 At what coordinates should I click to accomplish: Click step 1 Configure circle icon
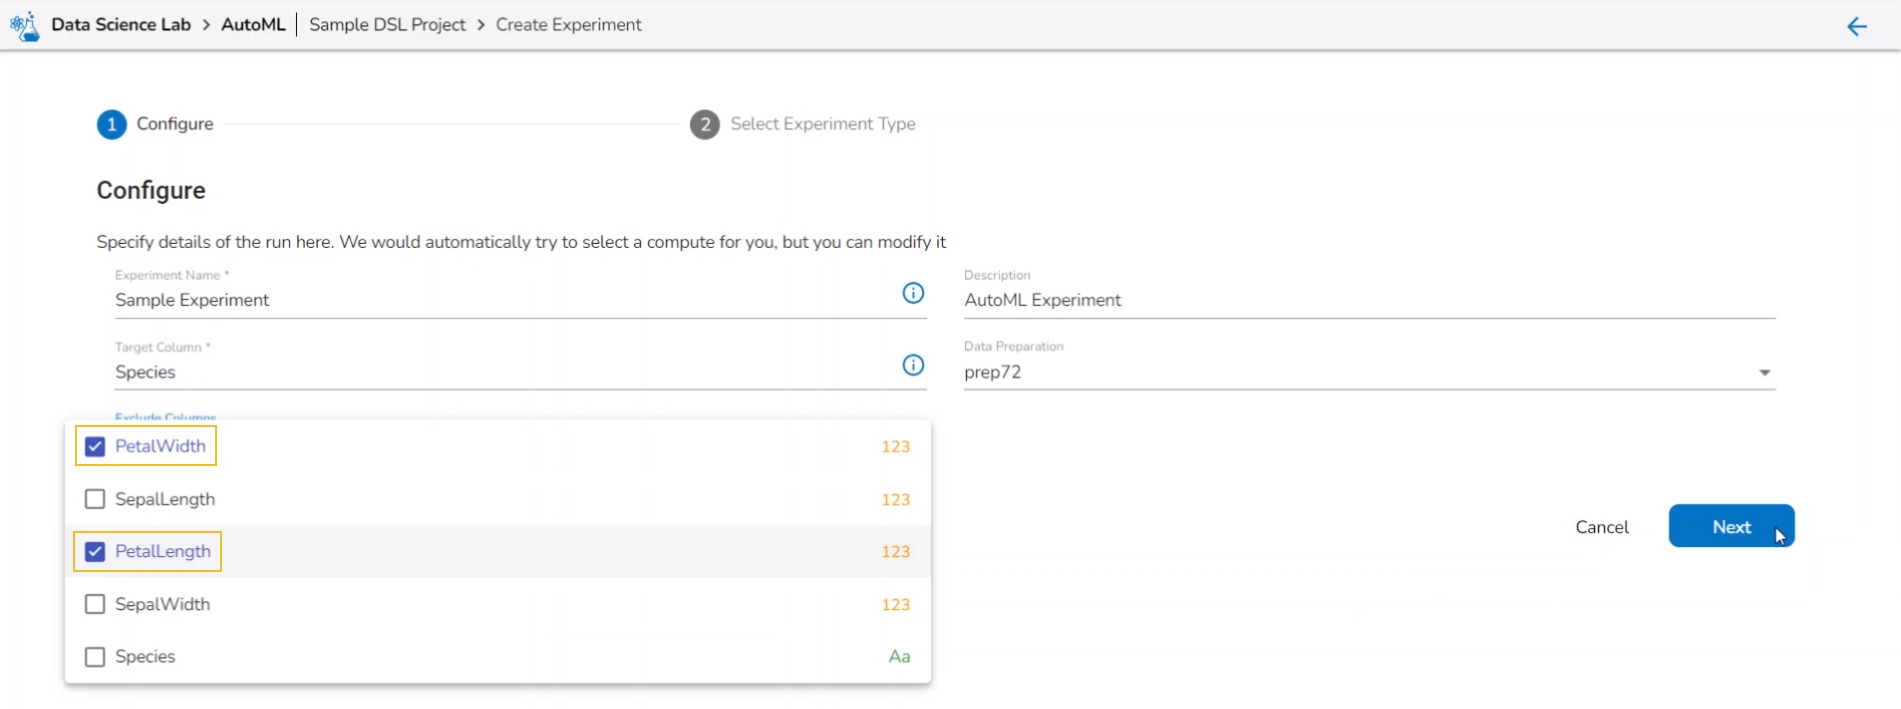pyautogui.click(x=112, y=125)
